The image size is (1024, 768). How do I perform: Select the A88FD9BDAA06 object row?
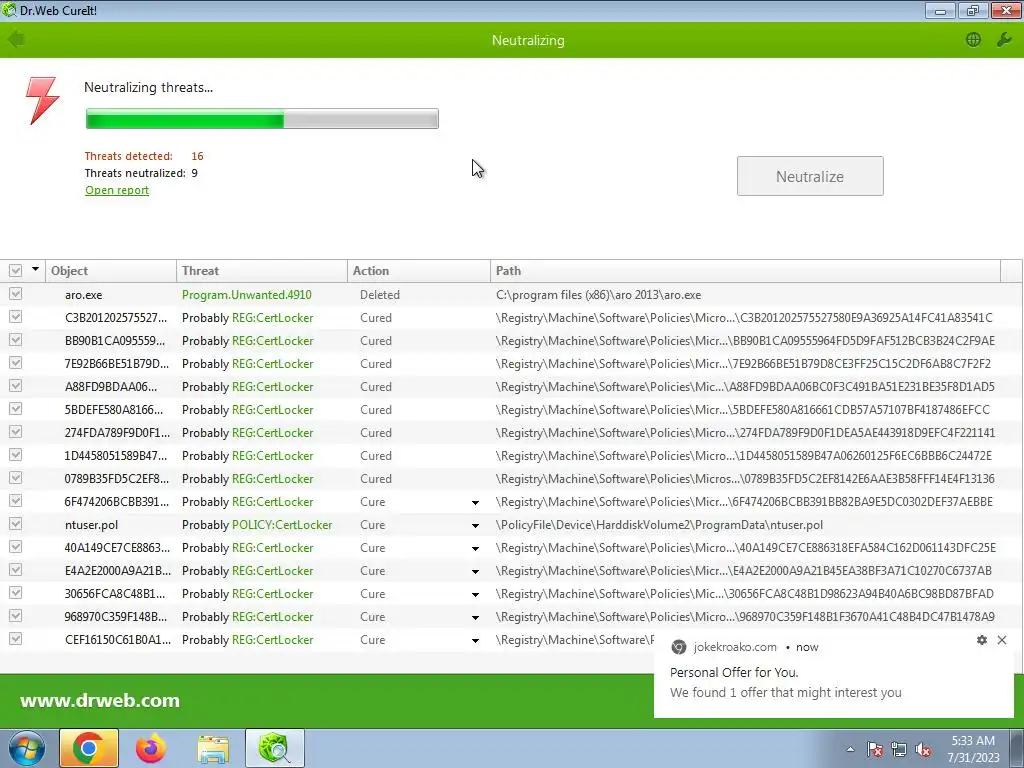pos(110,387)
